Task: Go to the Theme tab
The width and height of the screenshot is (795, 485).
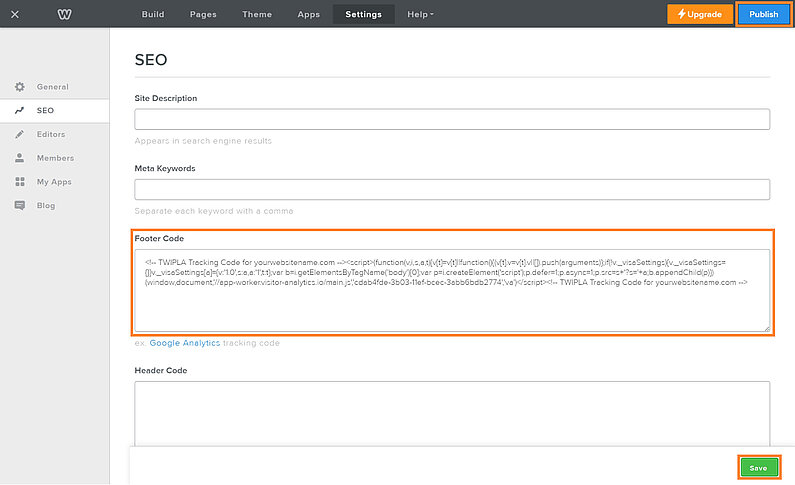Action: click(x=256, y=14)
